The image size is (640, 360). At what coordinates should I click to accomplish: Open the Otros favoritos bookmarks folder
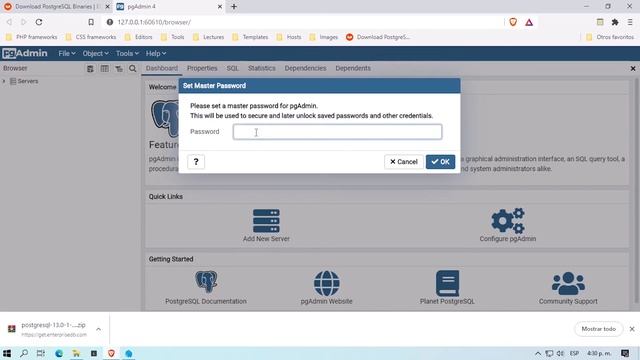(610, 37)
